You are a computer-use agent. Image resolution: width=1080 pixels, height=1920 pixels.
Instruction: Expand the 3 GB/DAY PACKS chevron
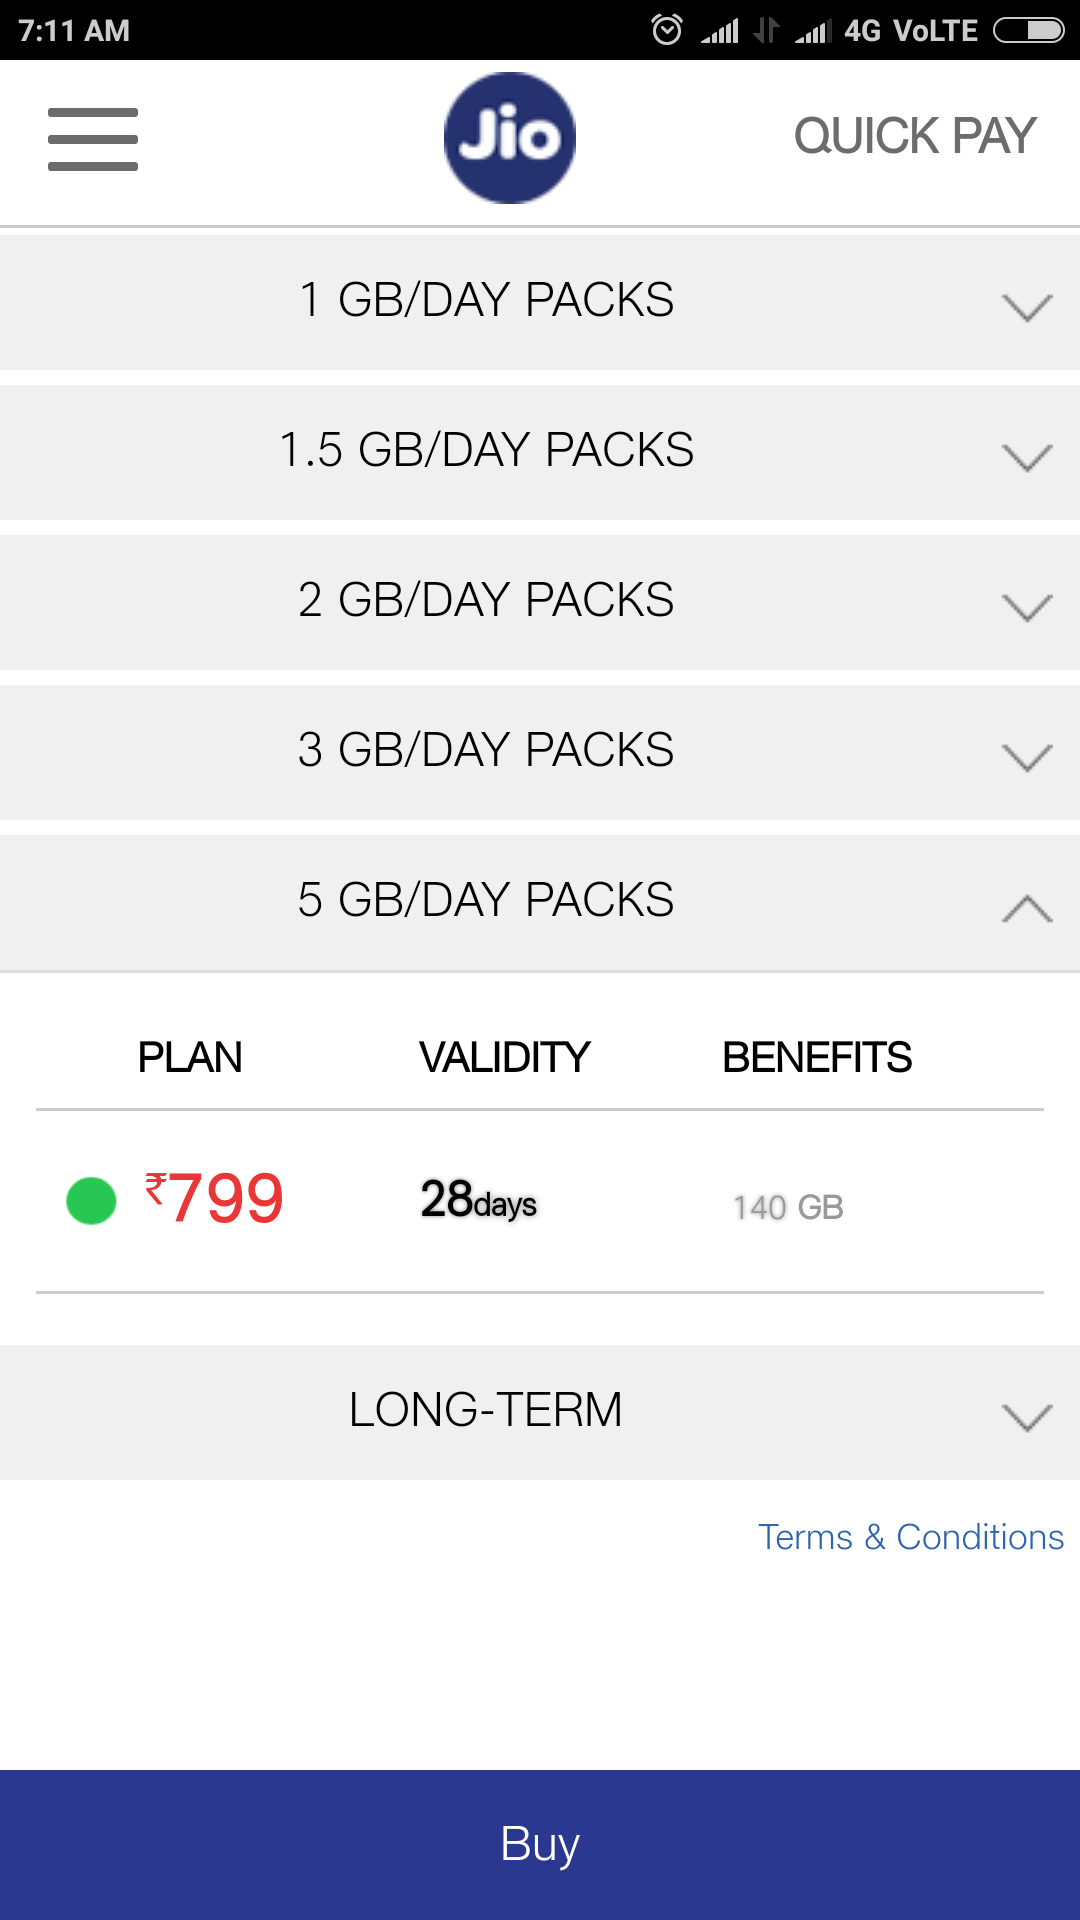pos(1027,757)
